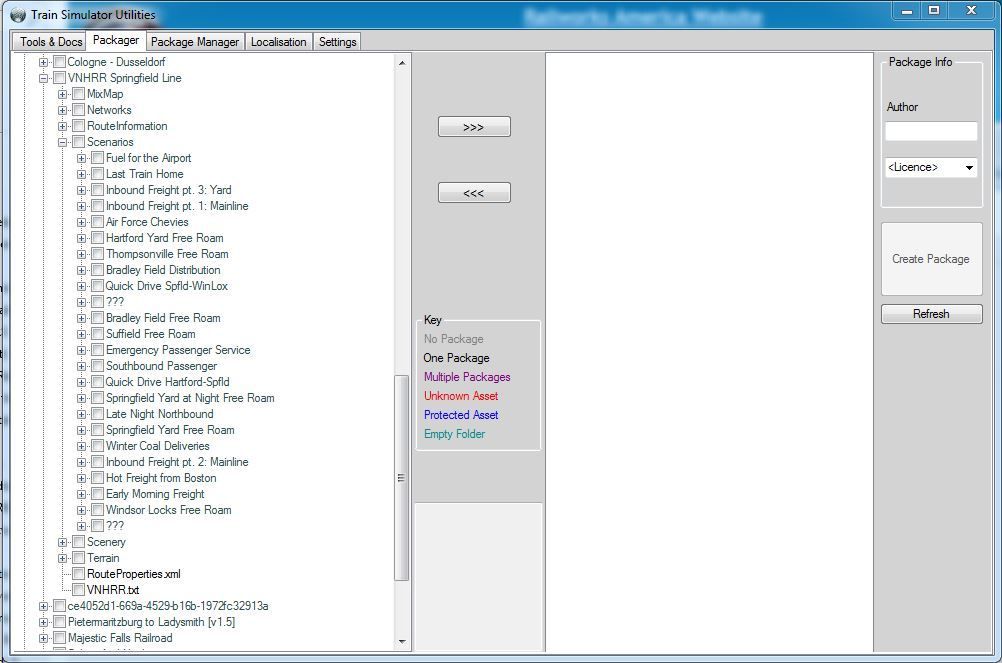Select Inbound Freight pt. 2: Mainline scenario
Viewport: 1002px width, 663px height.
[x=177, y=462]
